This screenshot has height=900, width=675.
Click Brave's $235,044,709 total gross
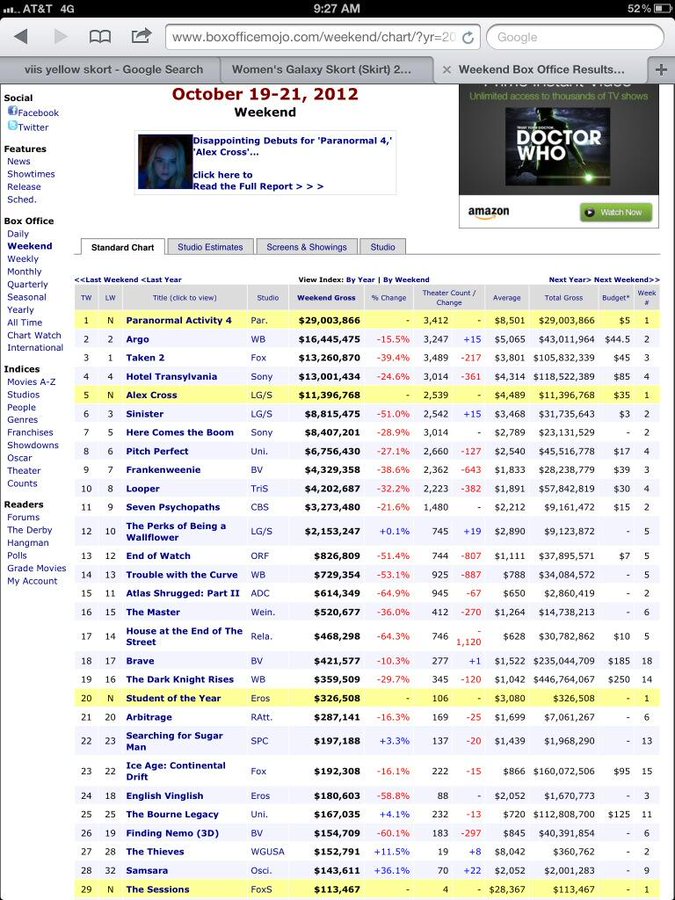point(564,661)
